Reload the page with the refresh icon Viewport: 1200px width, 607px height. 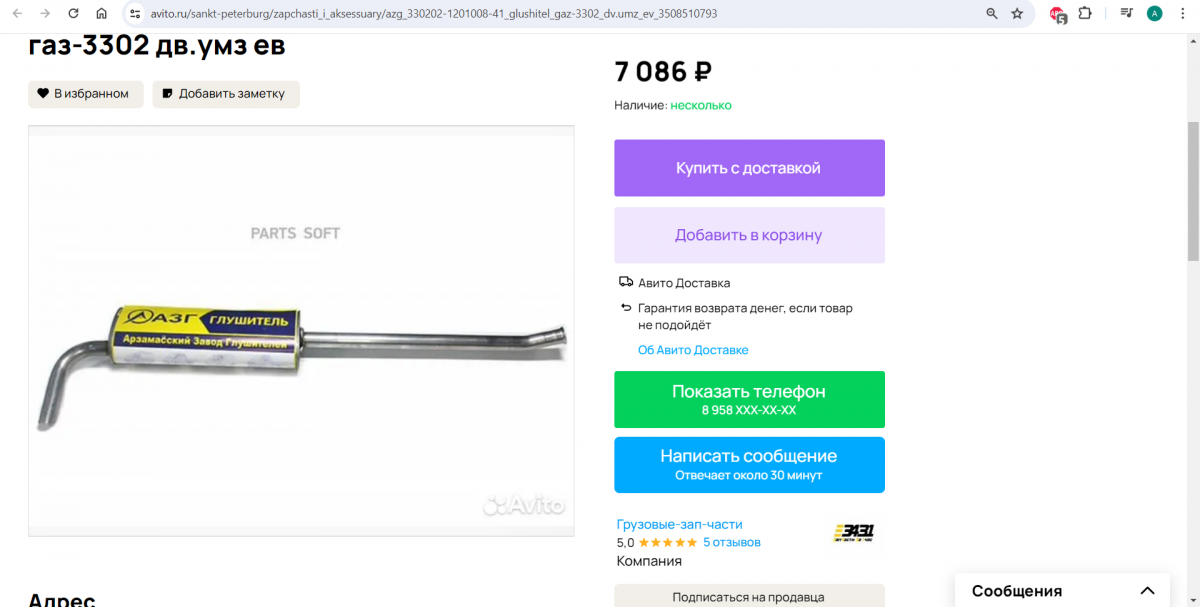pyautogui.click(x=73, y=14)
